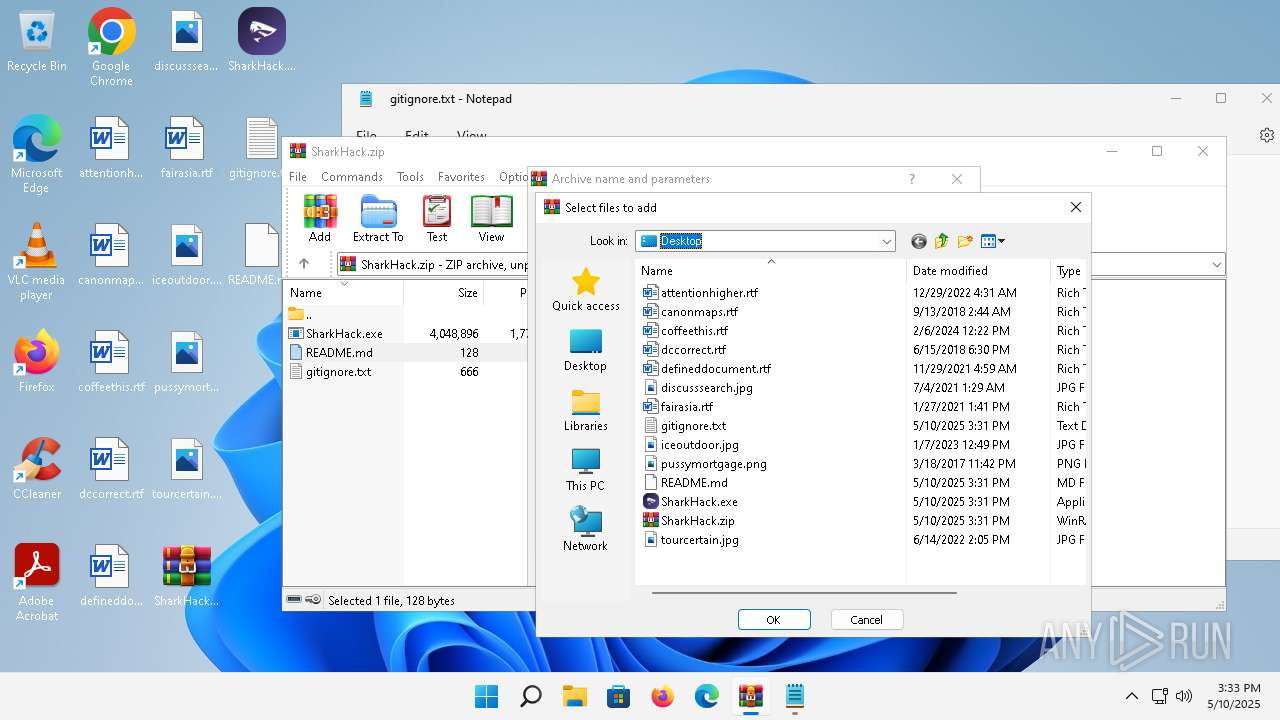Close the Select files to add dialog
1280x720 pixels.
pos(1076,207)
